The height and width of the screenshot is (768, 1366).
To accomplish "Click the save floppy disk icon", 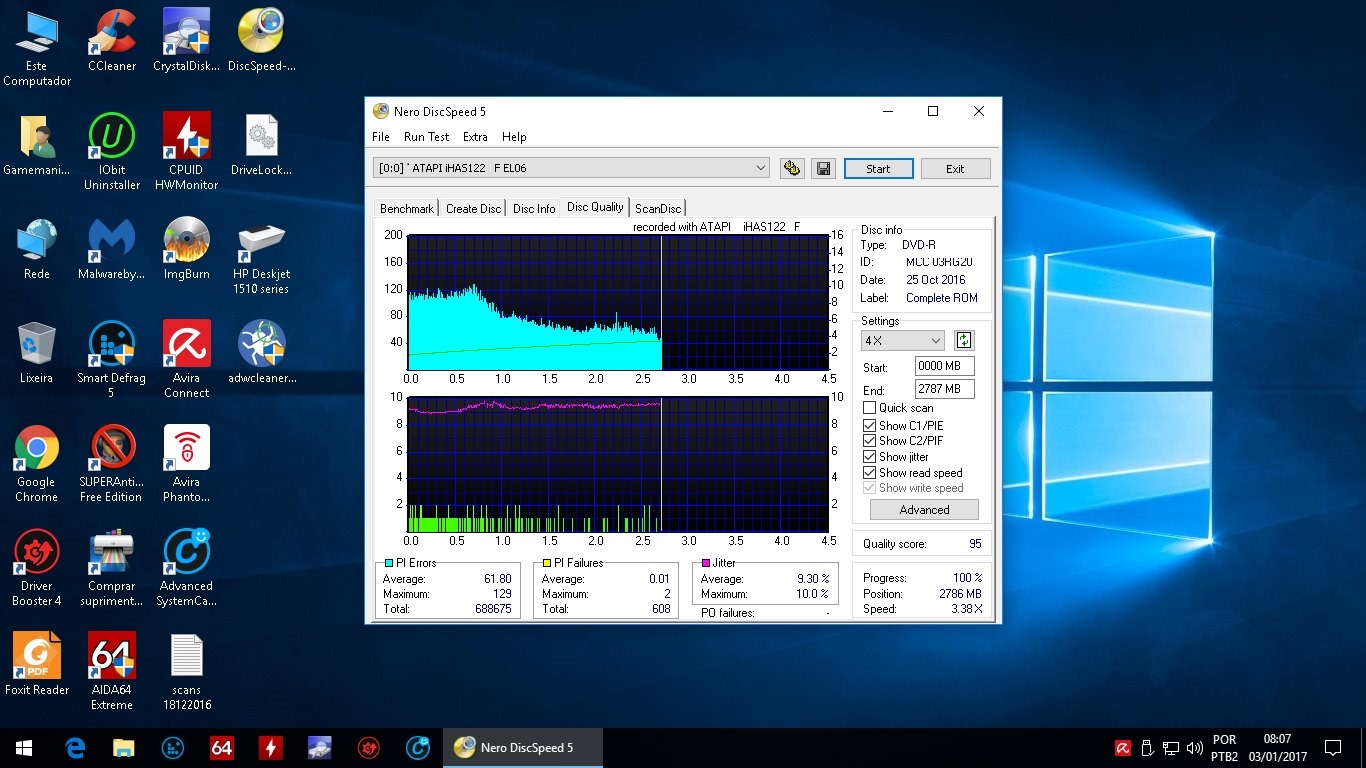I will coord(824,169).
